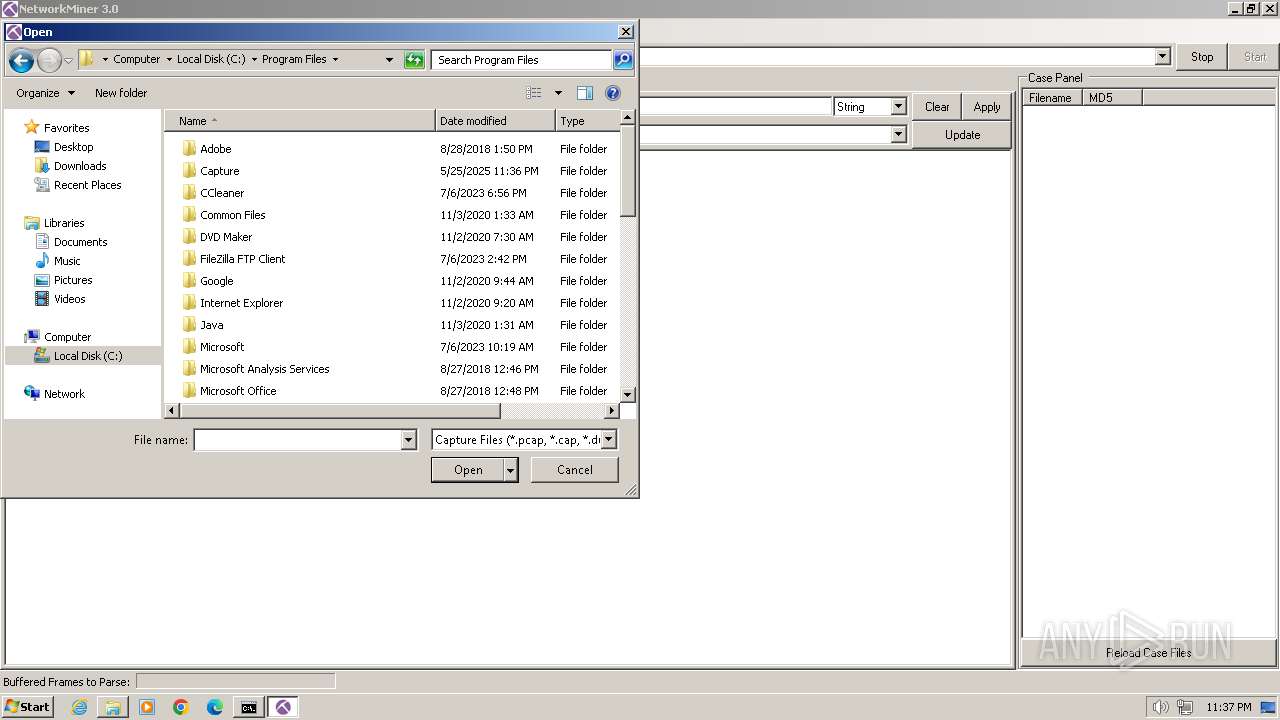
Task: Open Internet Explorer from the taskbar
Action: coord(79,707)
